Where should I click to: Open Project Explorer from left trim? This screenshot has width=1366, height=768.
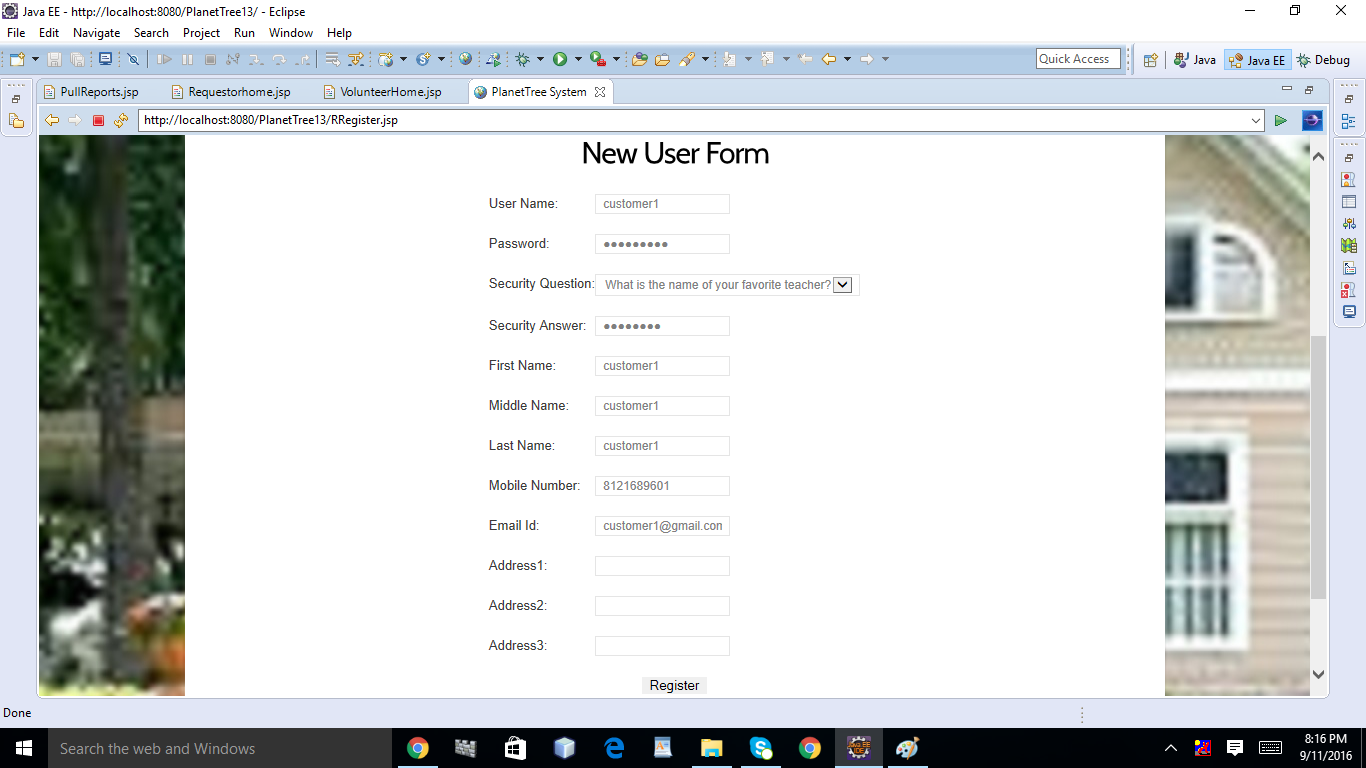pos(16,121)
